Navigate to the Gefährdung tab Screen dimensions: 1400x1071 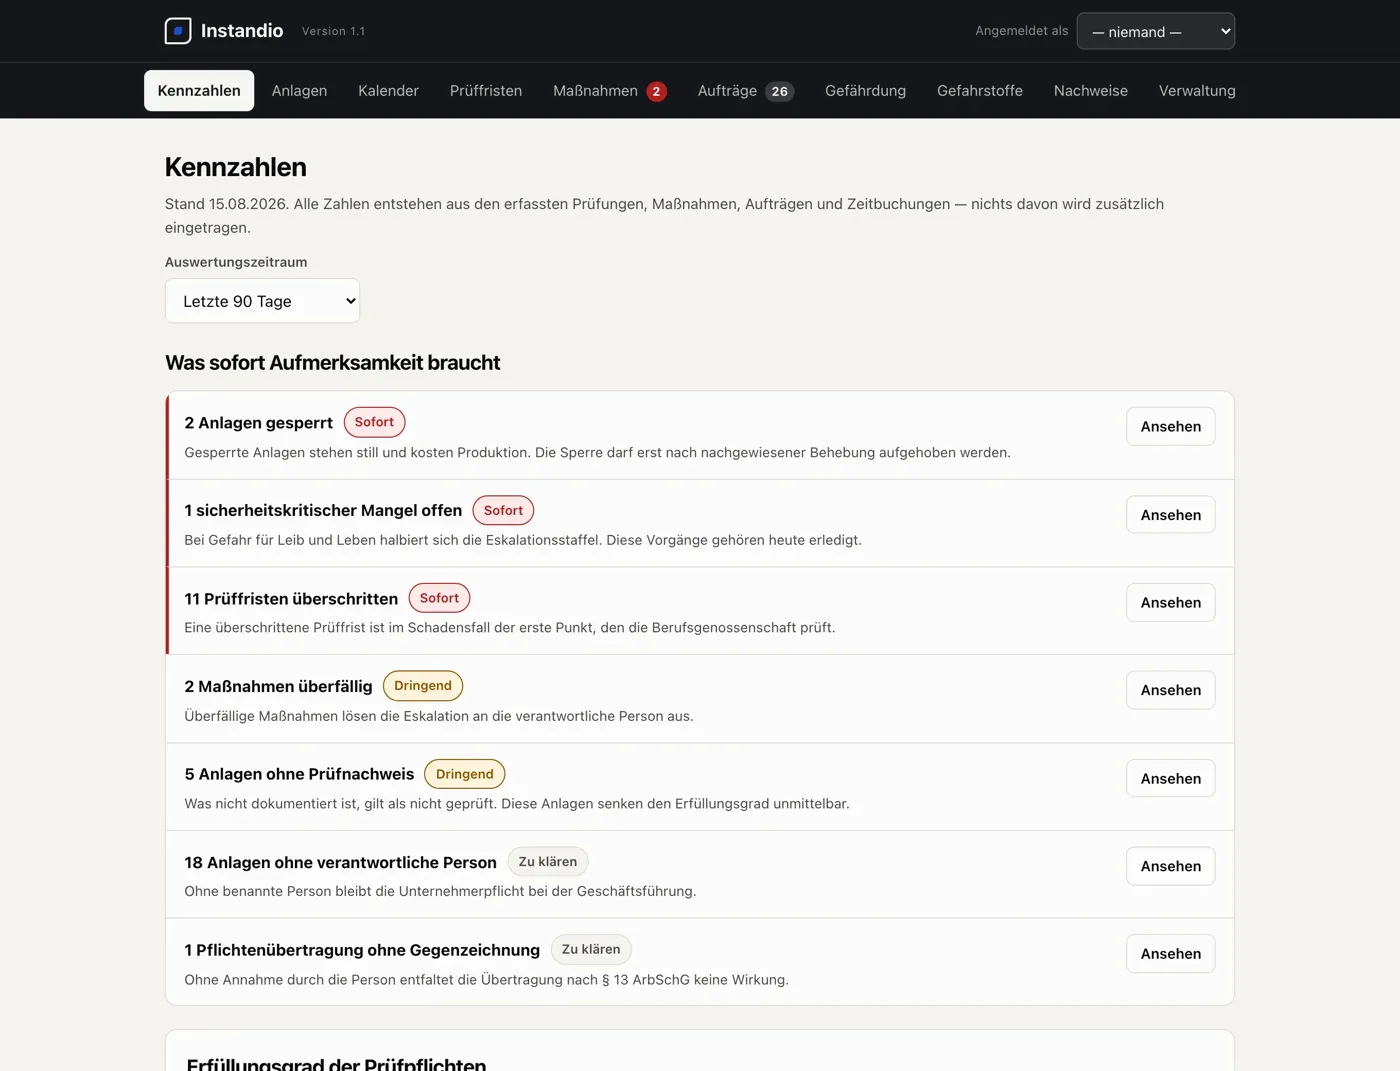coord(865,90)
